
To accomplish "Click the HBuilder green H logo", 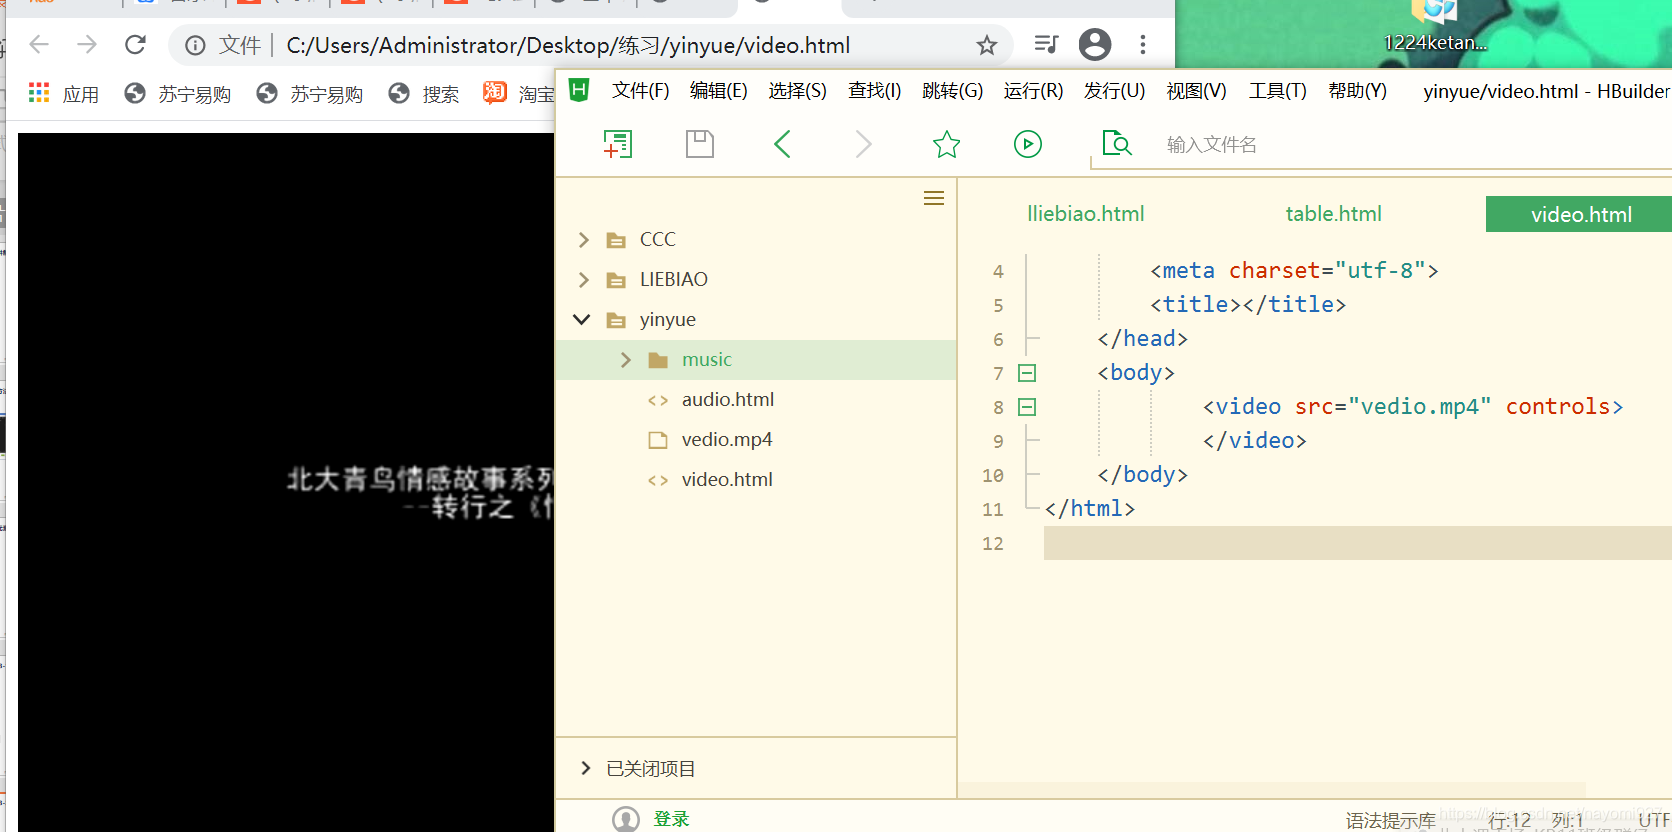I will click(579, 91).
